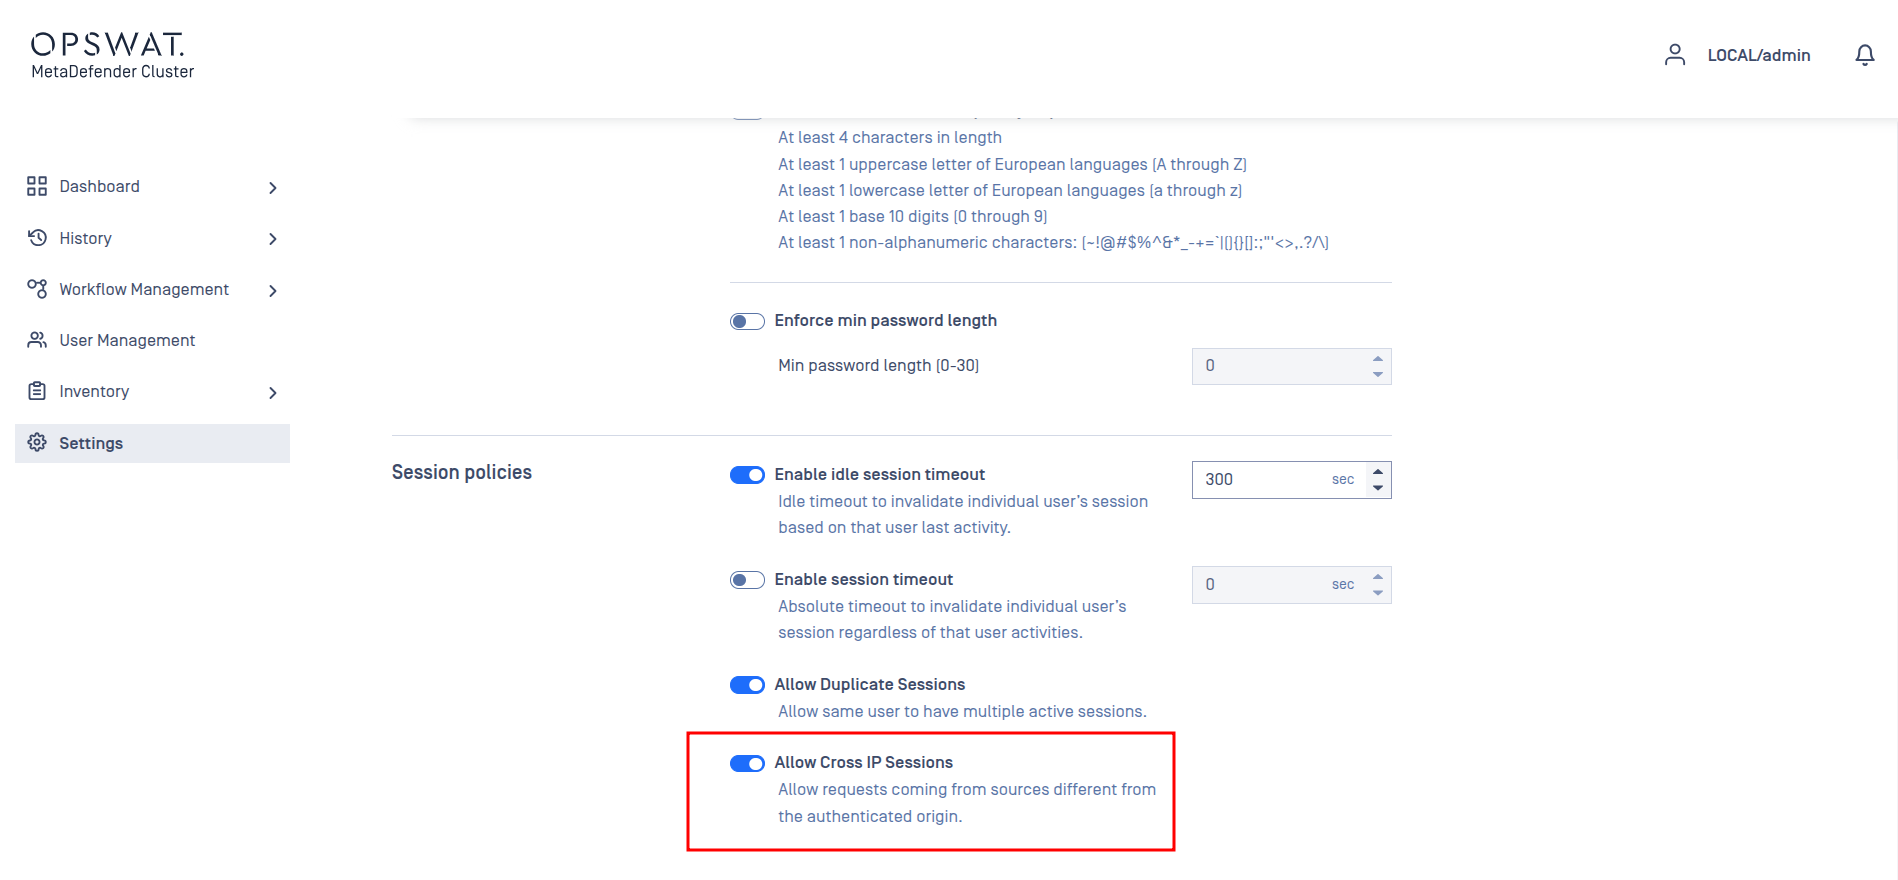Viewport: 1898px width, 880px height.
Task: Expand the Inventory submenu chevron
Action: pos(273,393)
